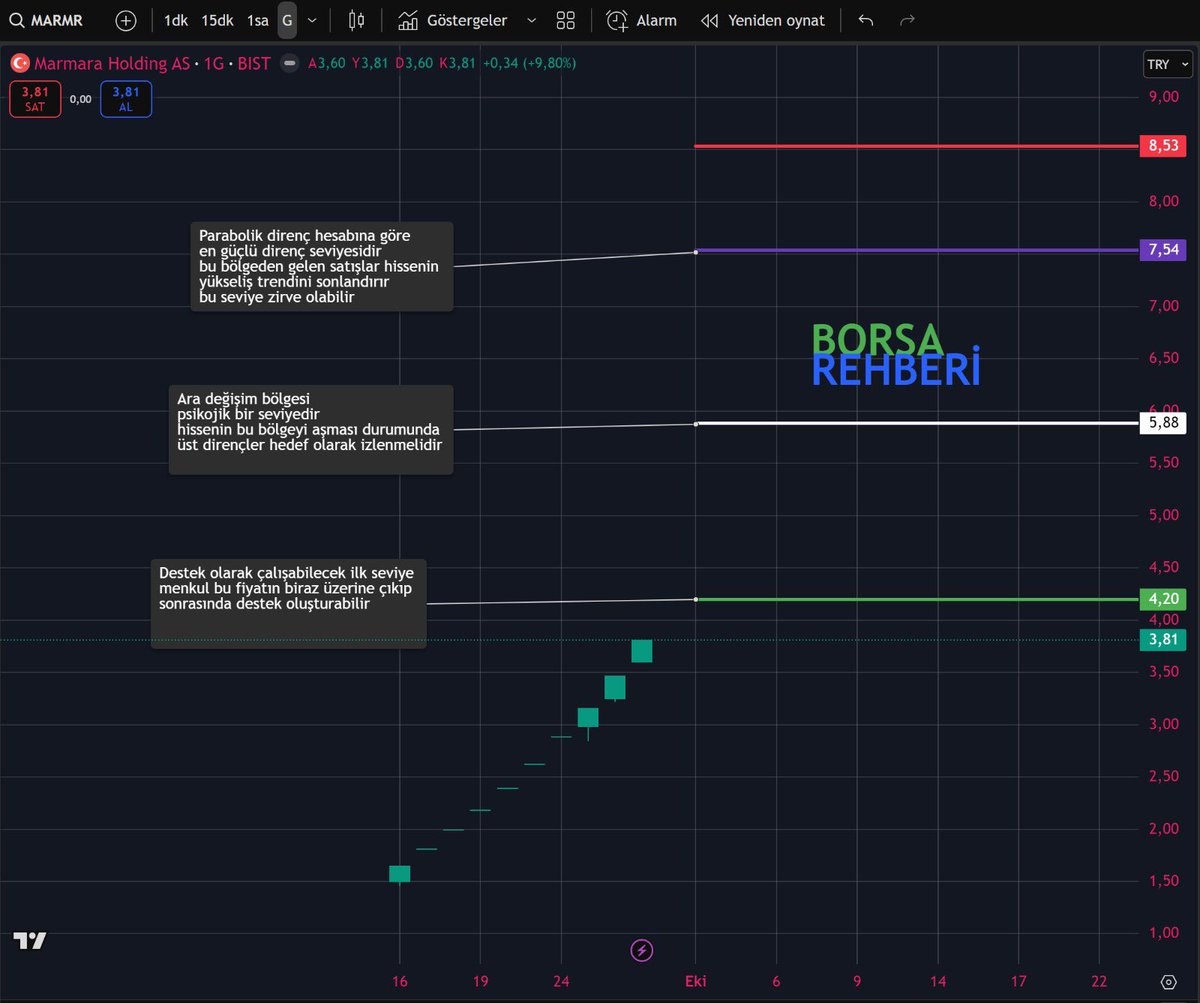Viewport: 1200px width, 1003px height.
Task: Open the TRY currency dropdown
Action: 1168,64
